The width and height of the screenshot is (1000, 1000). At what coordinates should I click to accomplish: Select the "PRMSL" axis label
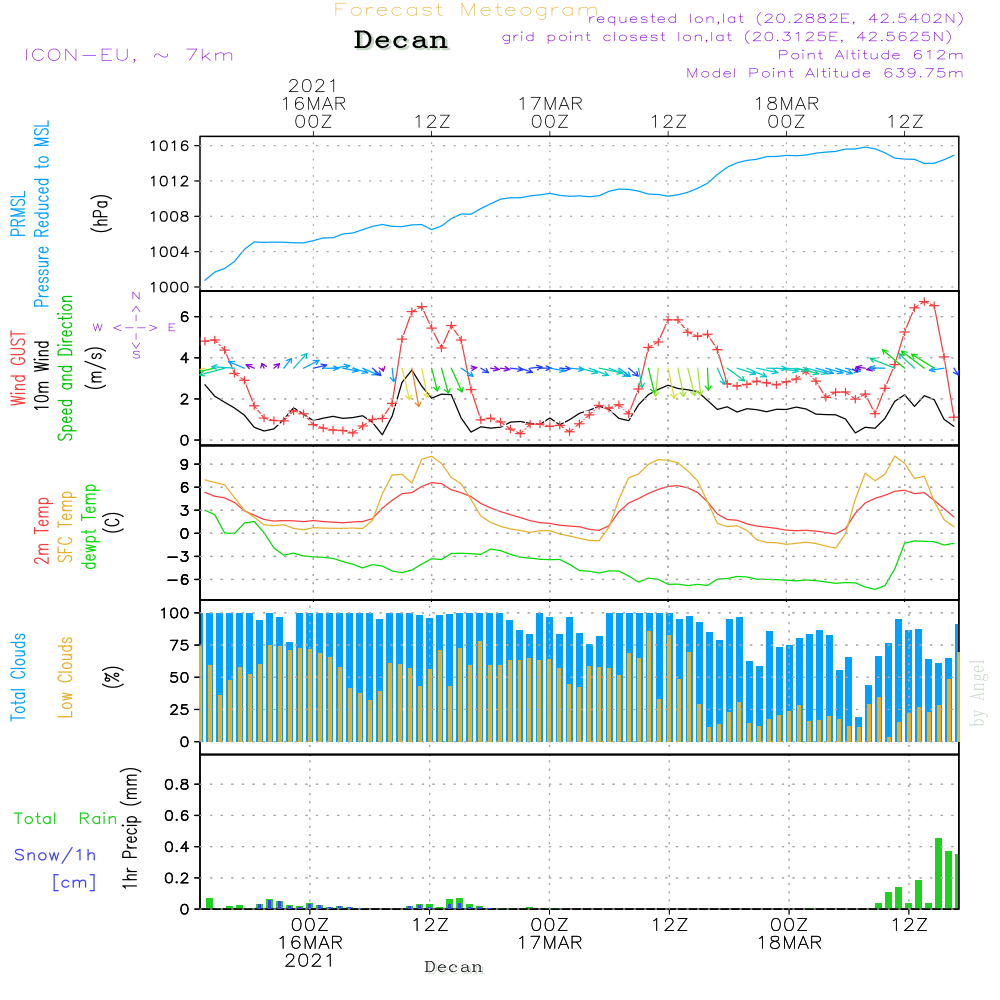(x=18, y=213)
